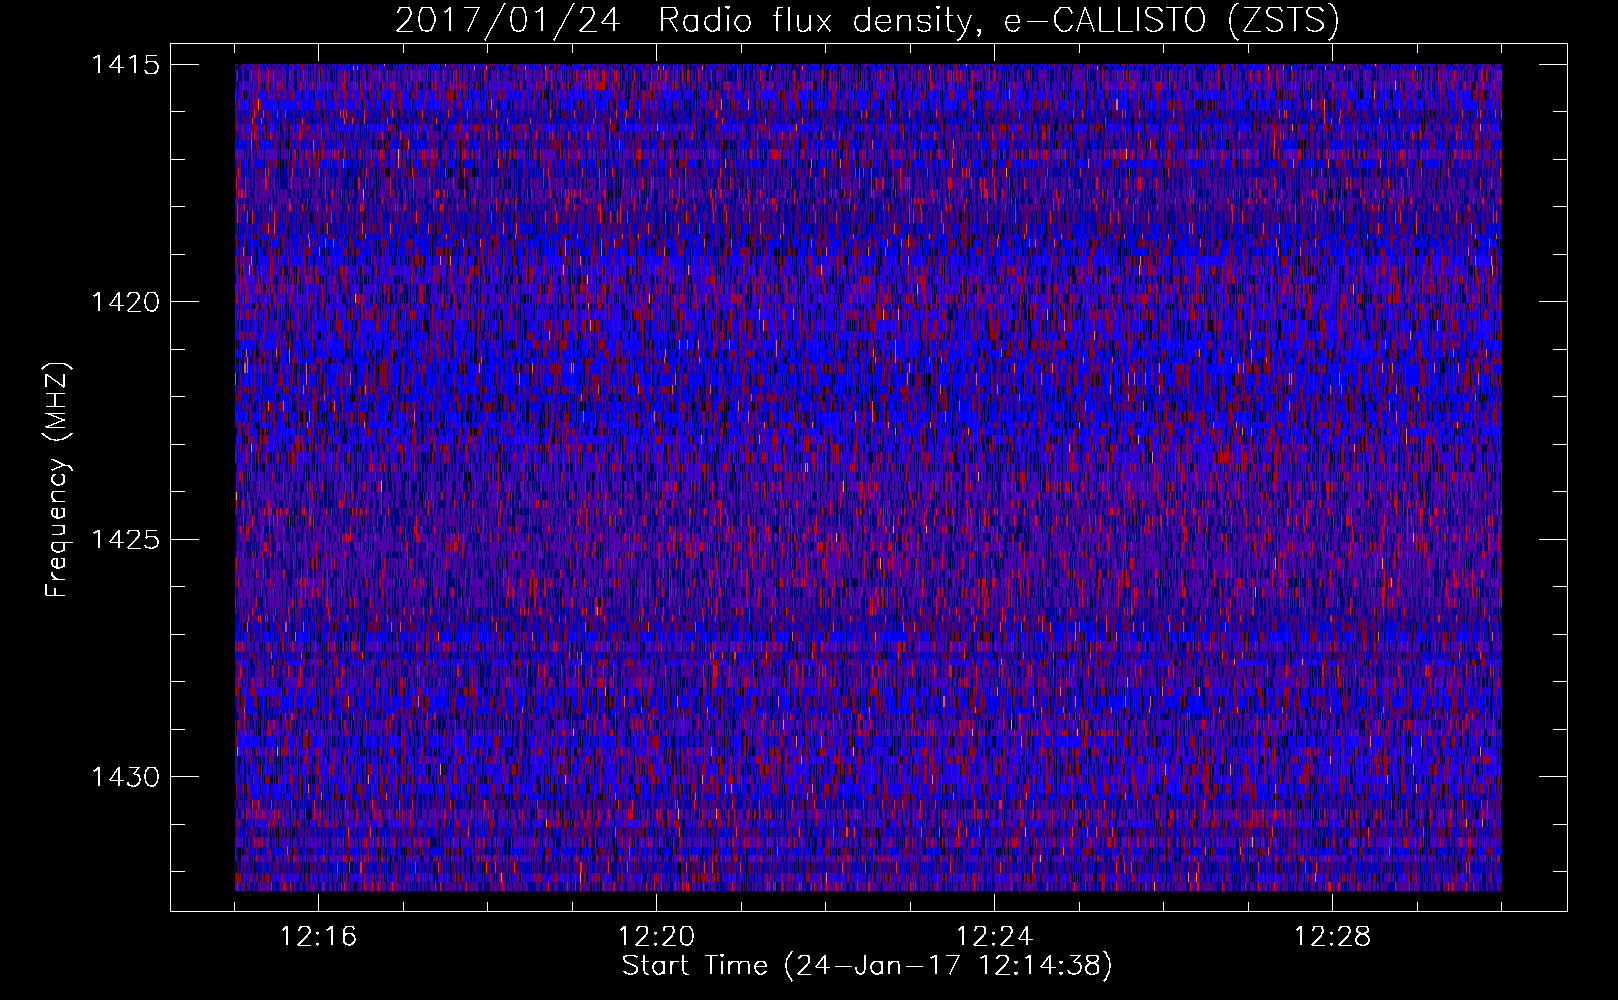The width and height of the screenshot is (1618, 1000).
Task: Click the 'Start Time (24-Jan-17 12:14:38)' label
Action: click(867, 966)
